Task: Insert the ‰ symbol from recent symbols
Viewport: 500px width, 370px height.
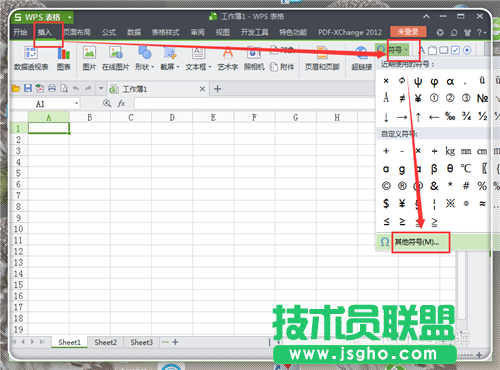Action: (x=450, y=116)
